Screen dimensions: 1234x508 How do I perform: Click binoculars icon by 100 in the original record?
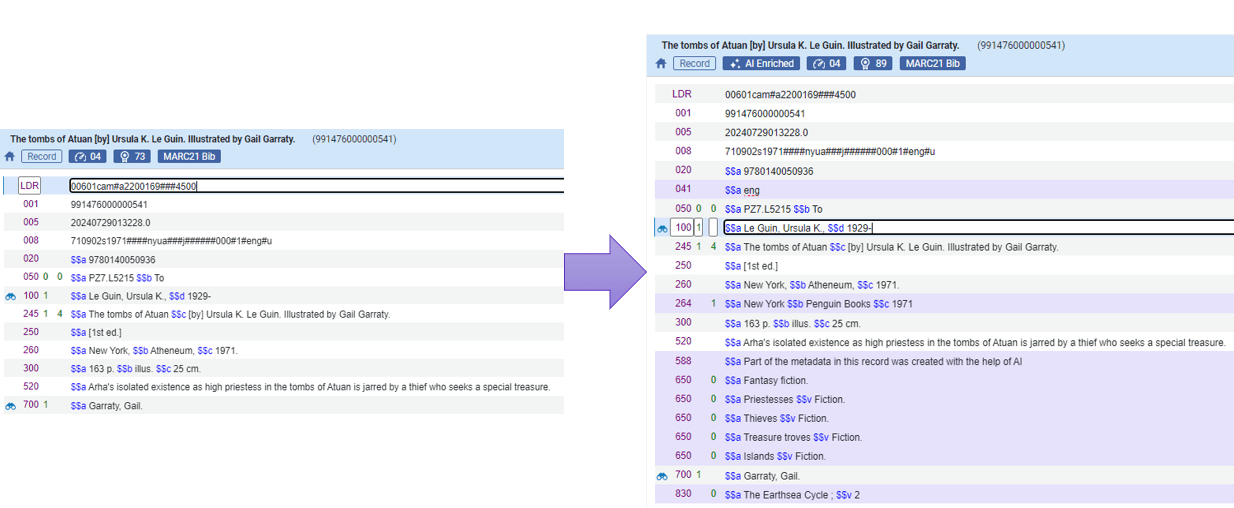pos(11,297)
